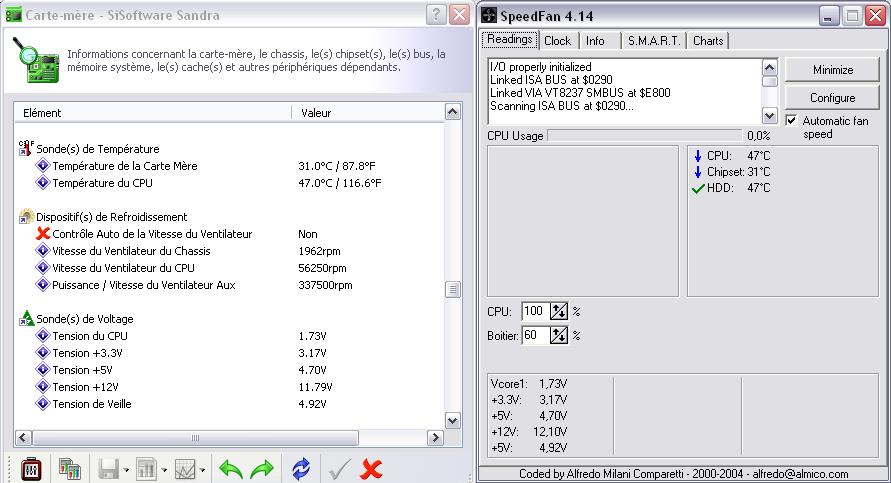The width and height of the screenshot is (891, 483).
Task: Open the grey bar chart dropdown arrow
Action: tap(163, 469)
